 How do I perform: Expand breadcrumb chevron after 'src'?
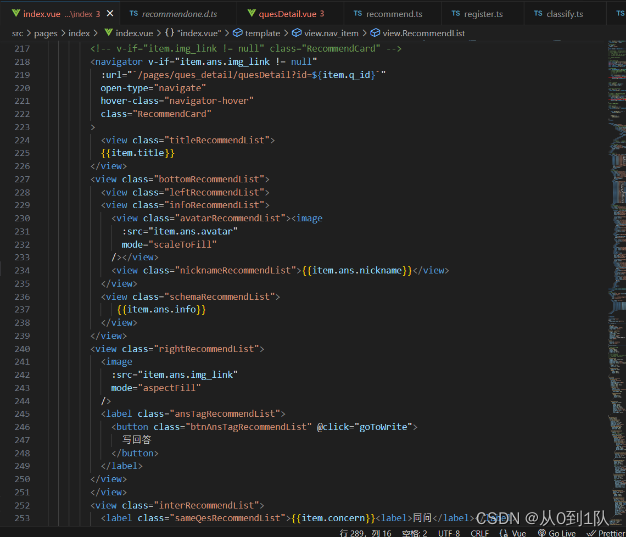tap(29, 33)
